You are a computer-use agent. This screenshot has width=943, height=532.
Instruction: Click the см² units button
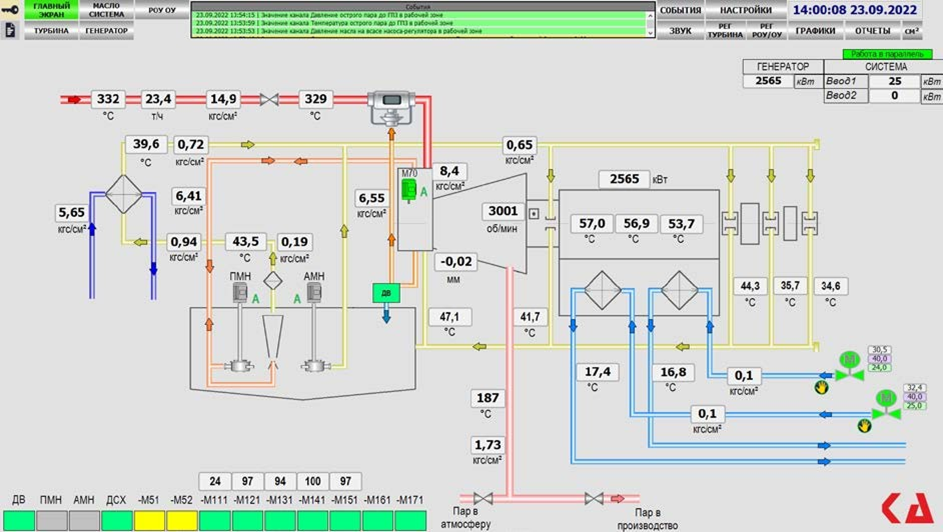[912, 31]
